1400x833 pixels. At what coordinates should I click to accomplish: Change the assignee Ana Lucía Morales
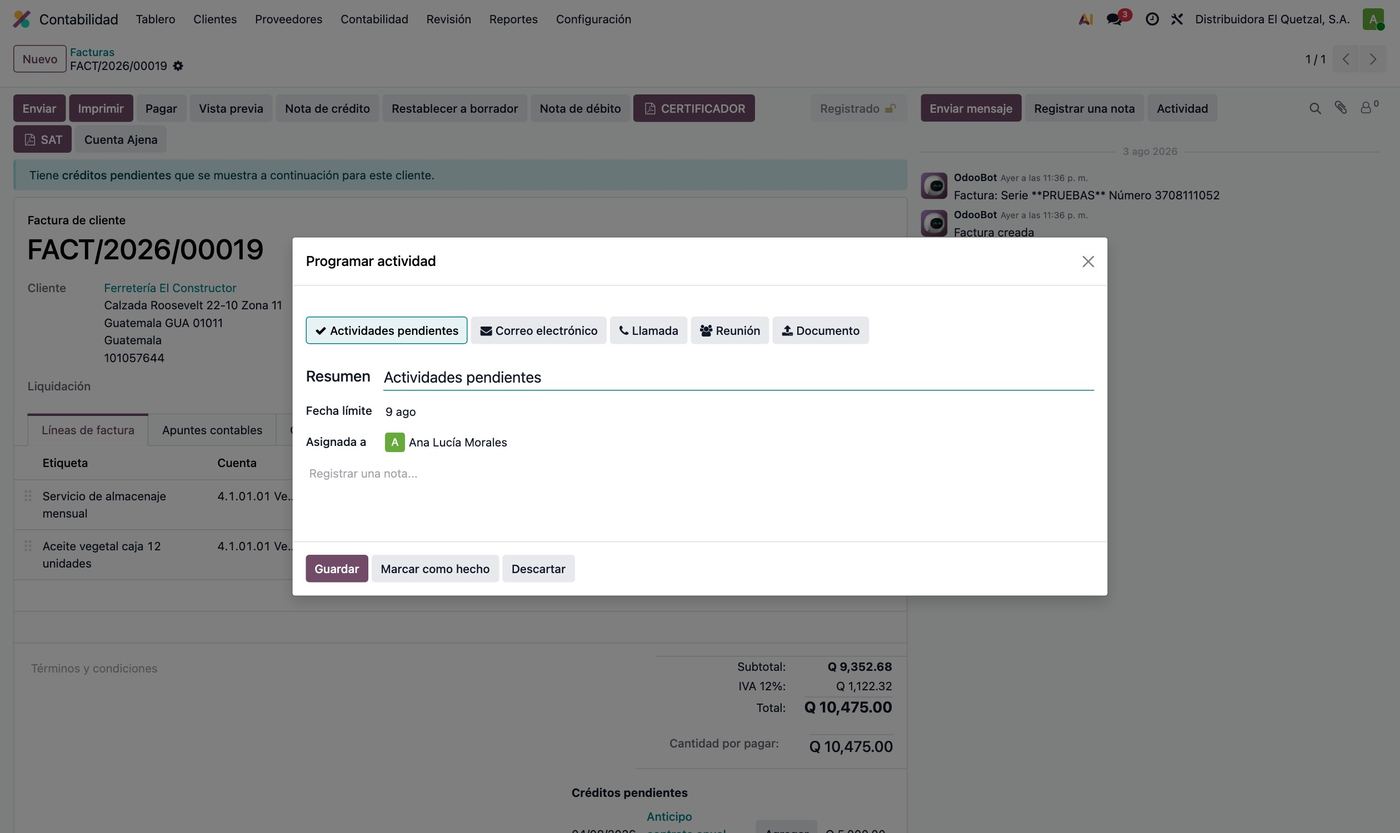(x=457, y=442)
